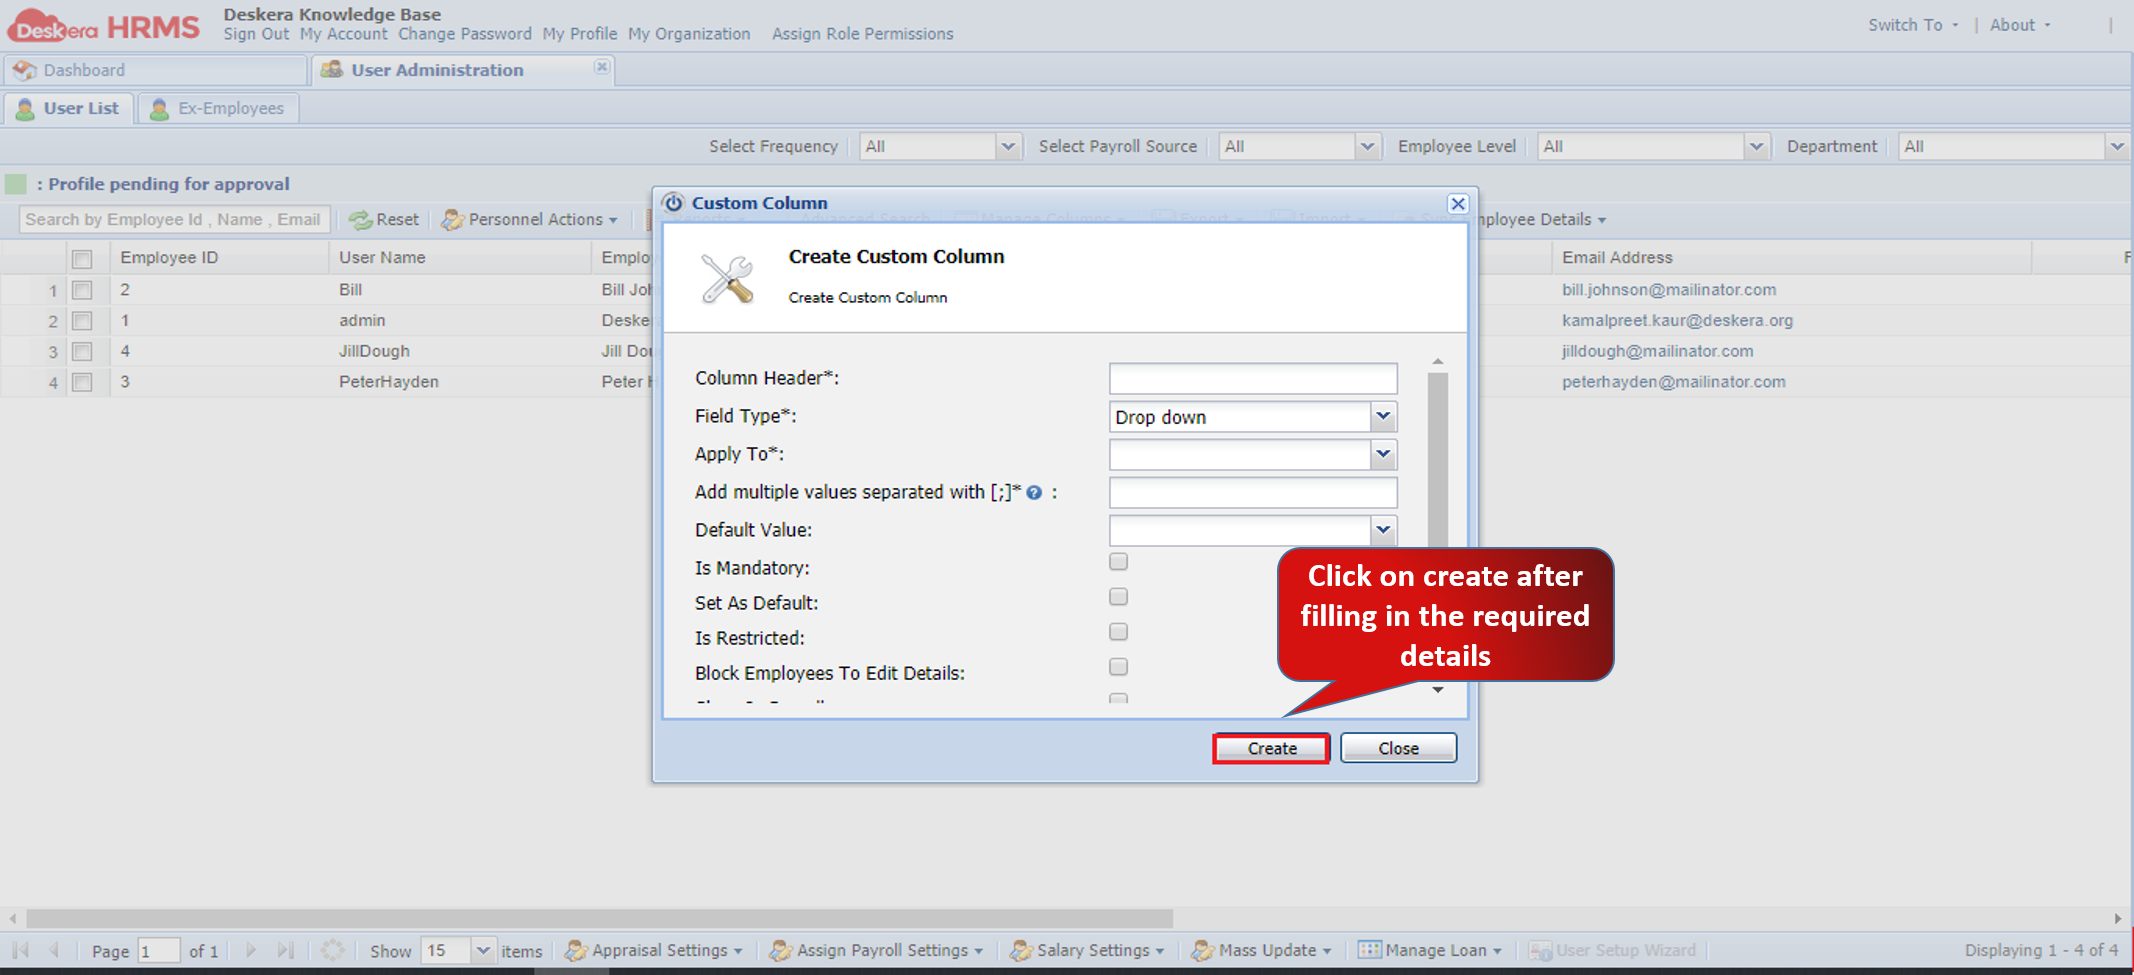This screenshot has width=2134, height=975.
Task: Open the Assign Role Permissions link
Action: (862, 34)
